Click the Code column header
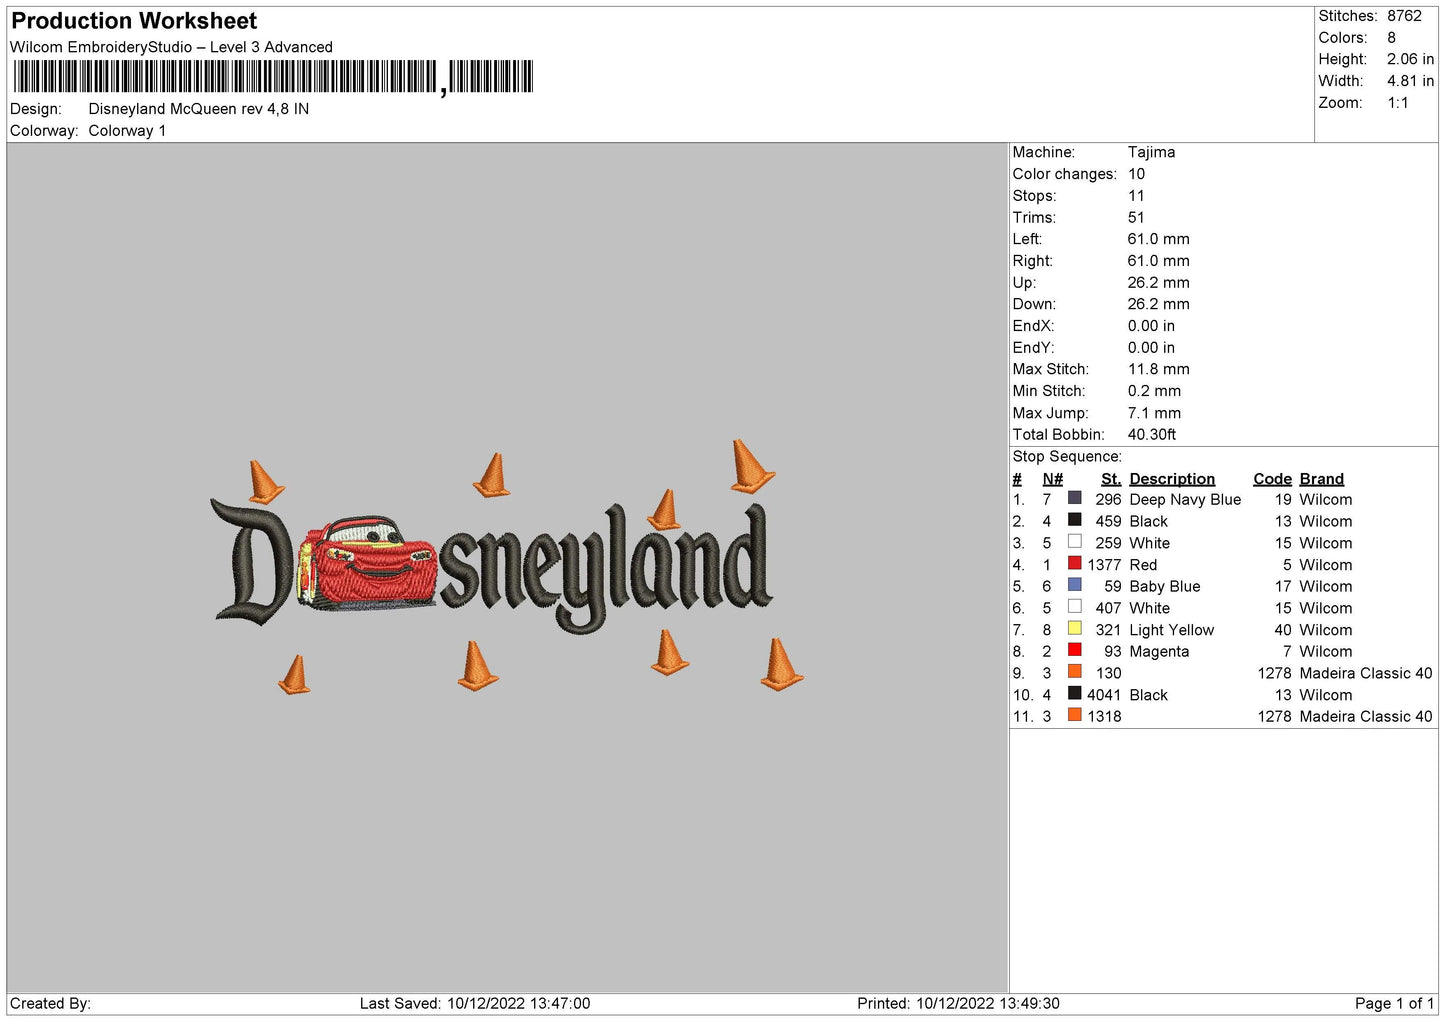1445x1021 pixels. pos(1272,479)
